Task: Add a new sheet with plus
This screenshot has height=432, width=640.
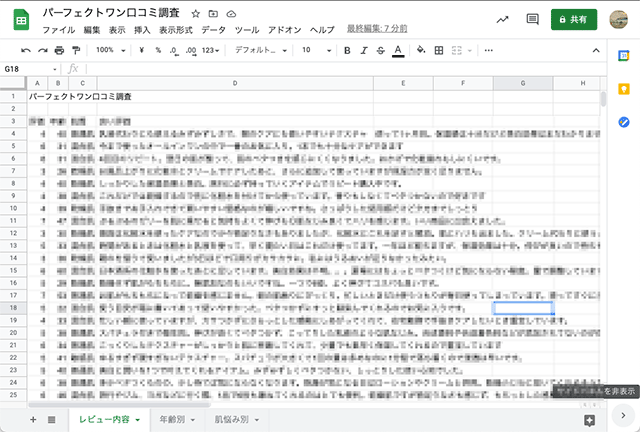Action: 33,419
